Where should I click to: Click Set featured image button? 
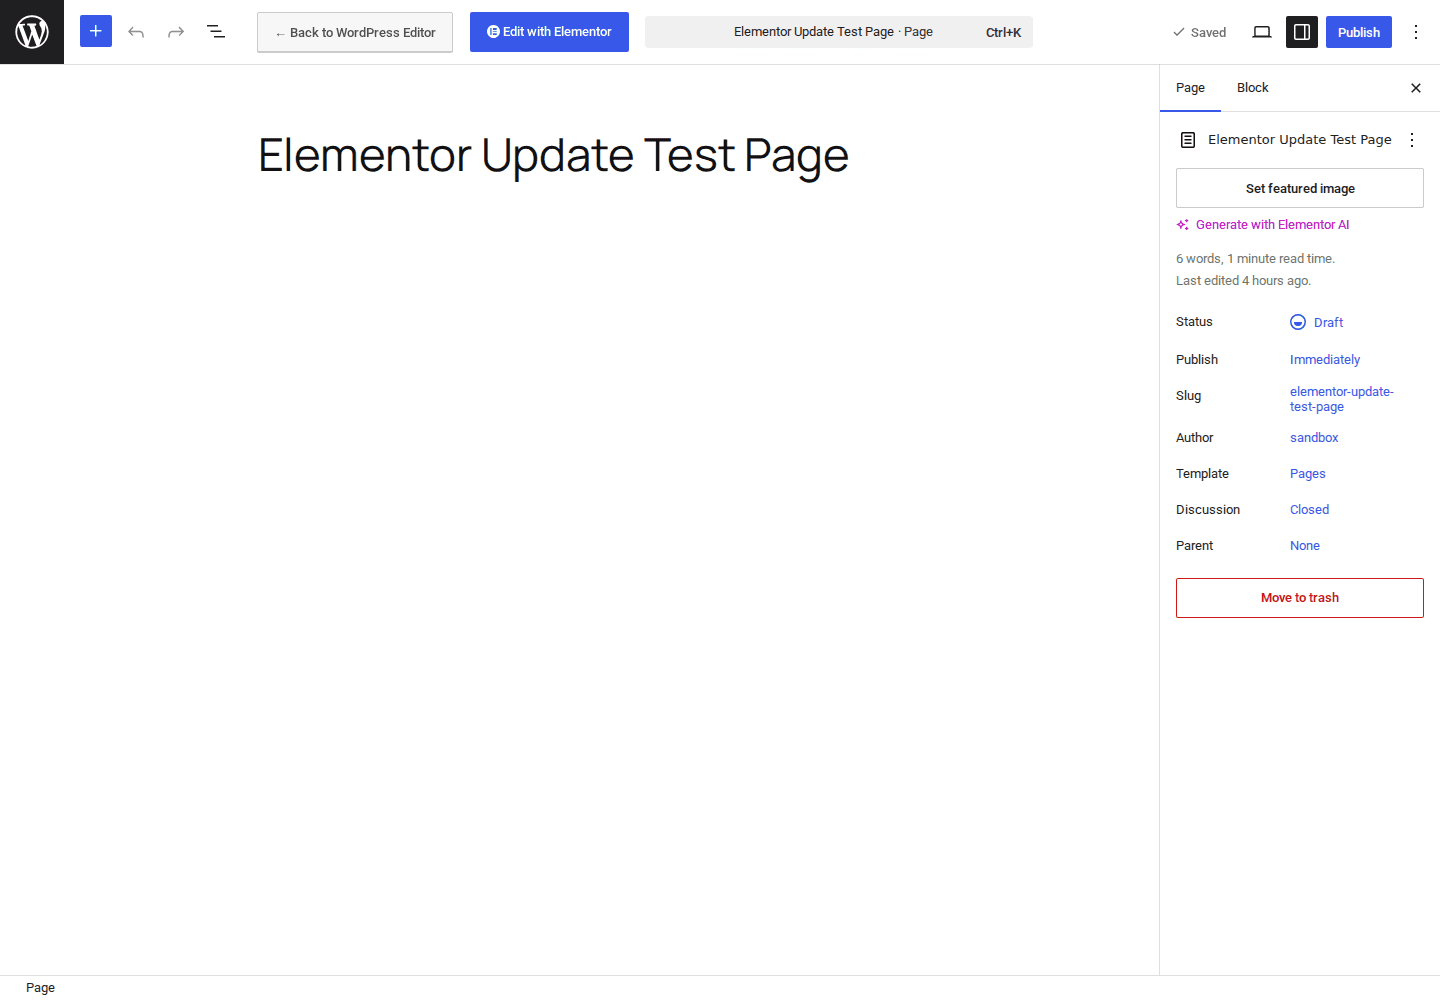pos(1300,188)
